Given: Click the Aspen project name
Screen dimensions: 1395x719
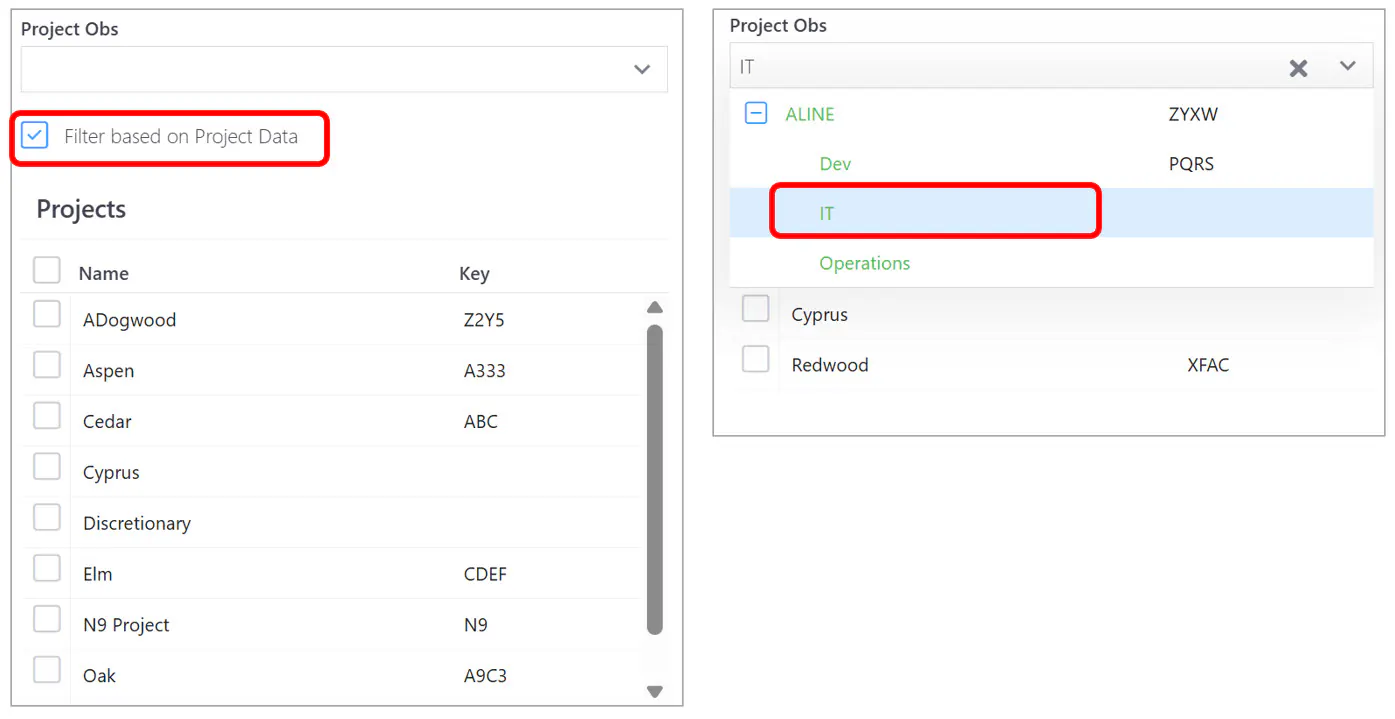Looking at the screenshot, I should tap(109, 371).
